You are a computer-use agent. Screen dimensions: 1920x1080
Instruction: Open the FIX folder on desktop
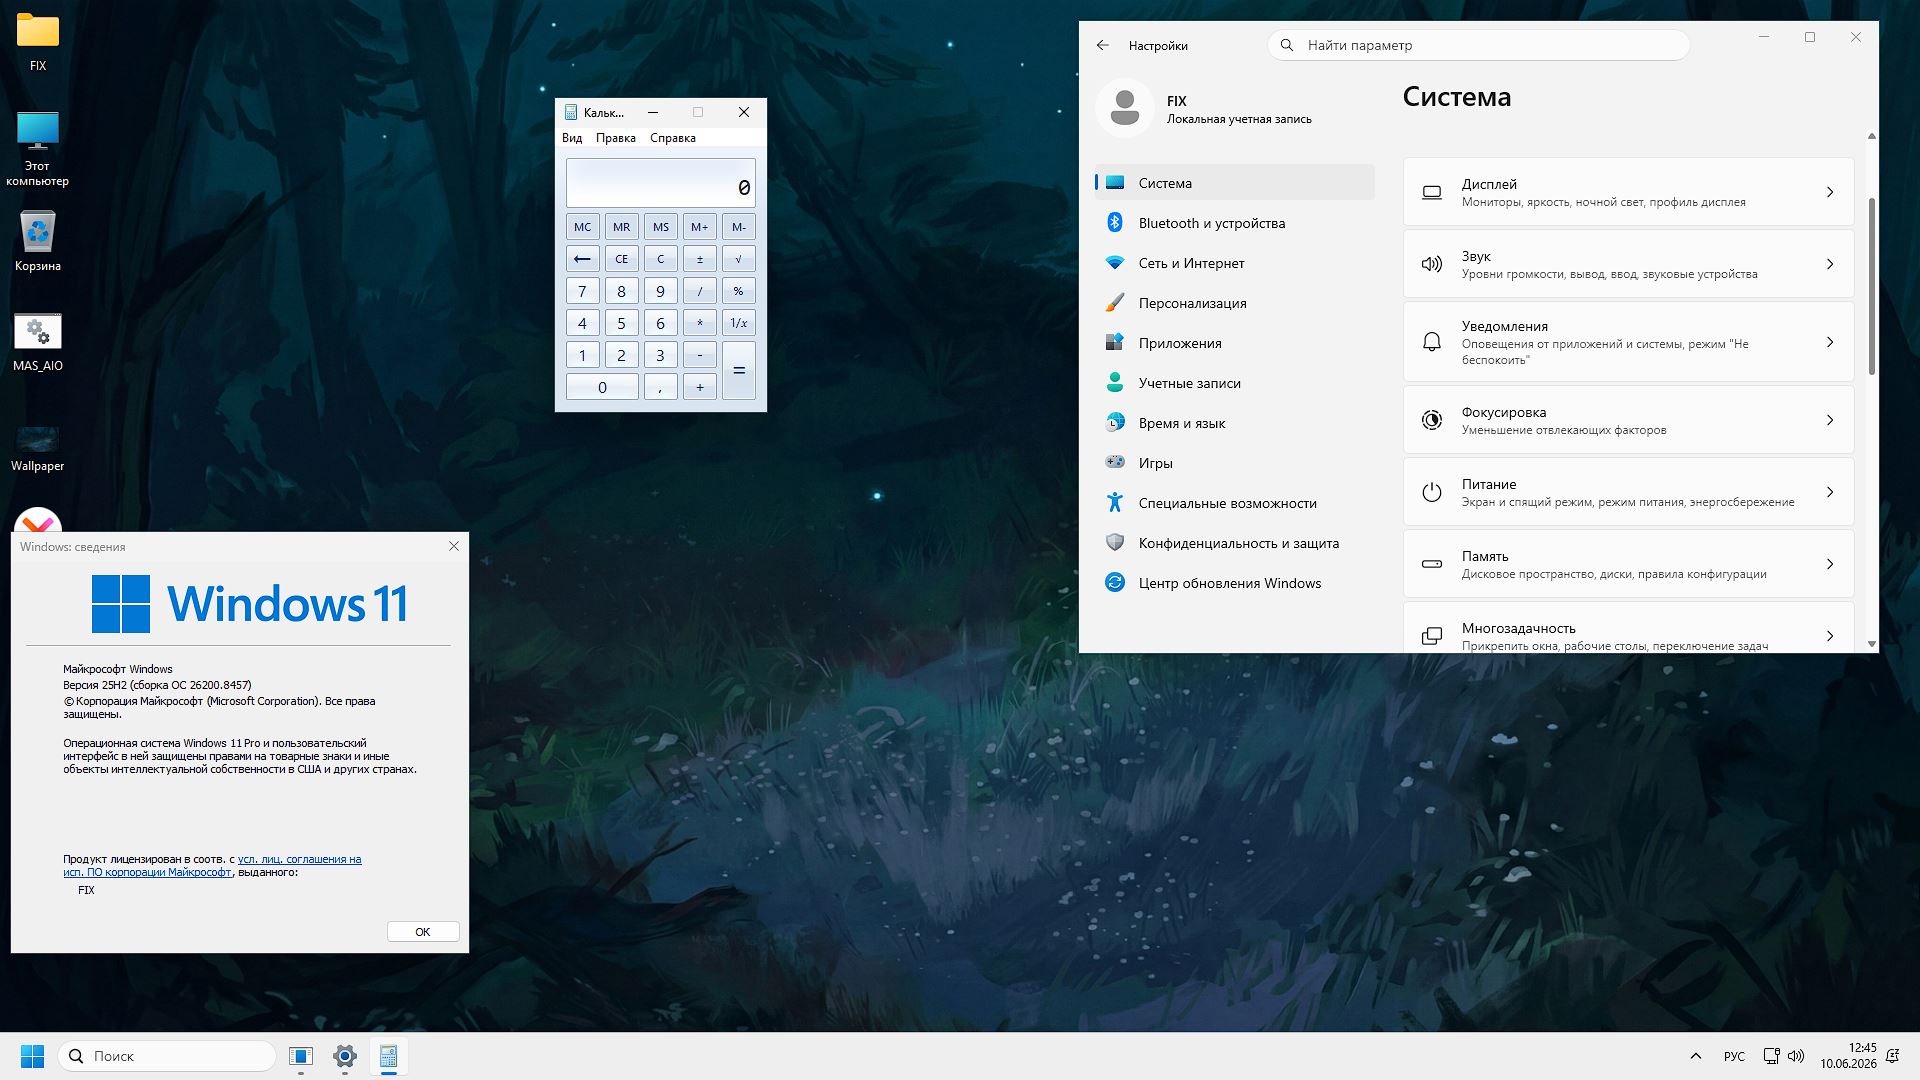(x=38, y=42)
